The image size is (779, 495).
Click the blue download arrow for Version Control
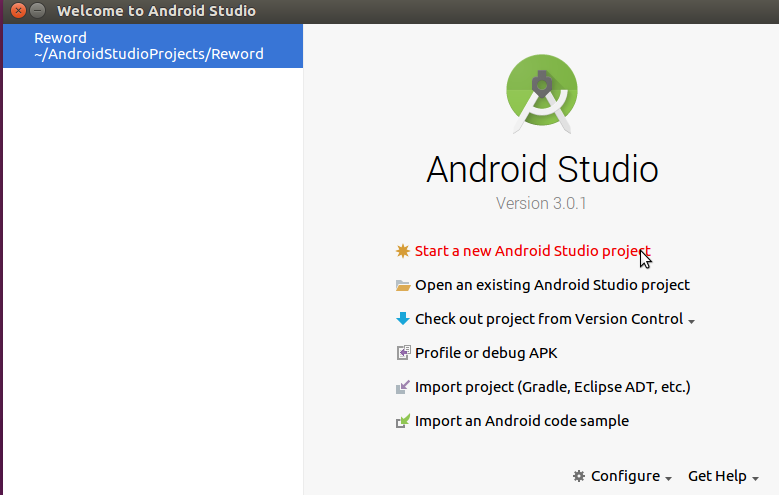coord(402,319)
